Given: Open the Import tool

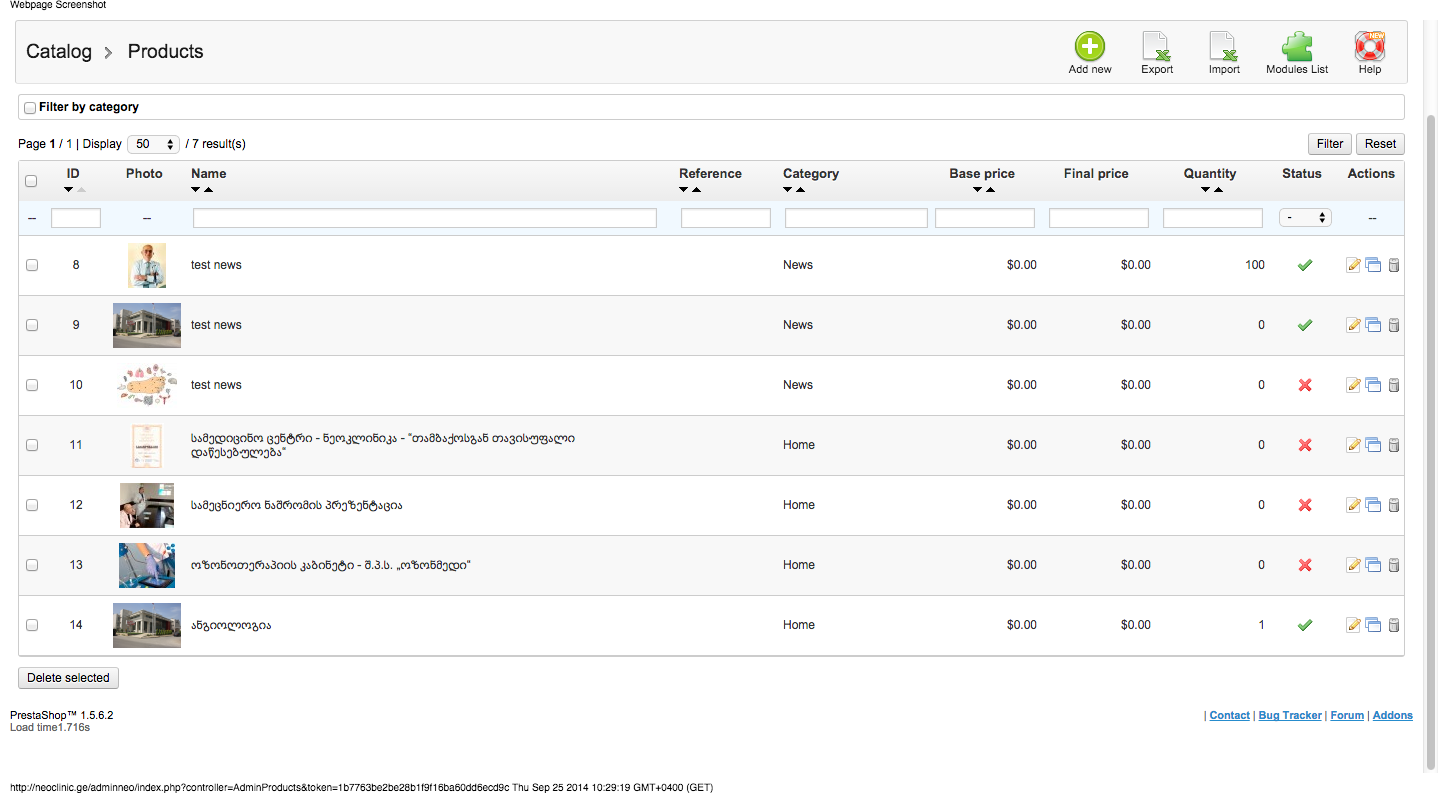Looking at the screenshot, I should pyautogui.click(x=1224, y=48).
